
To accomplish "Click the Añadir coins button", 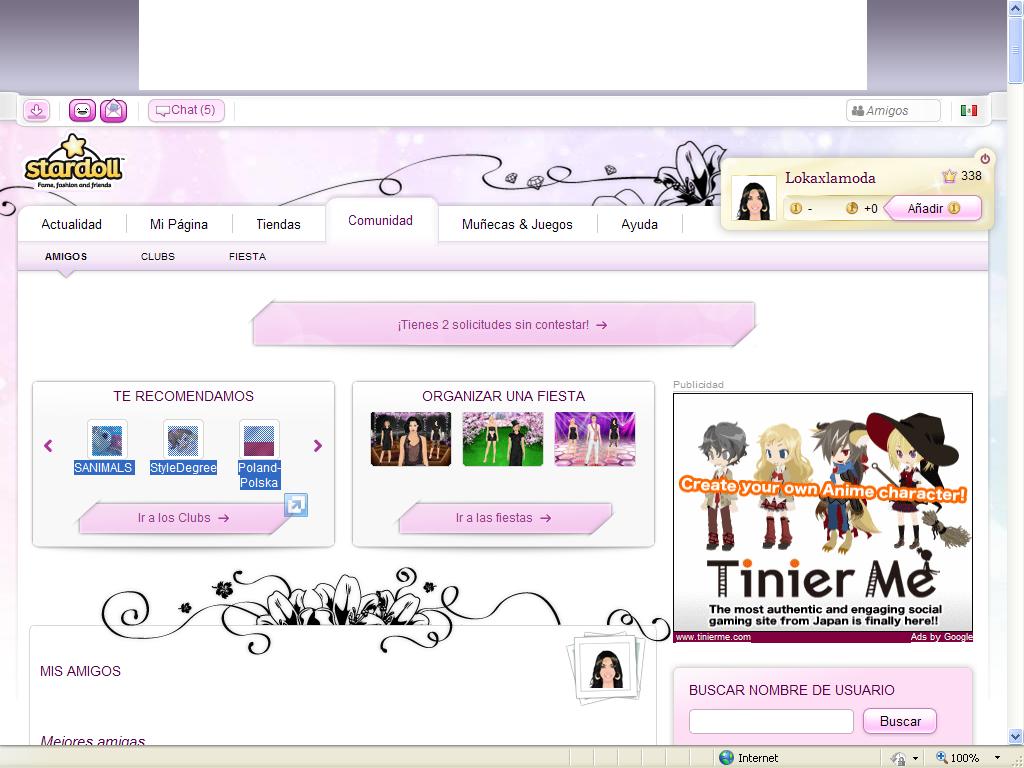I will pyautogui.click(x=933, y=209).
